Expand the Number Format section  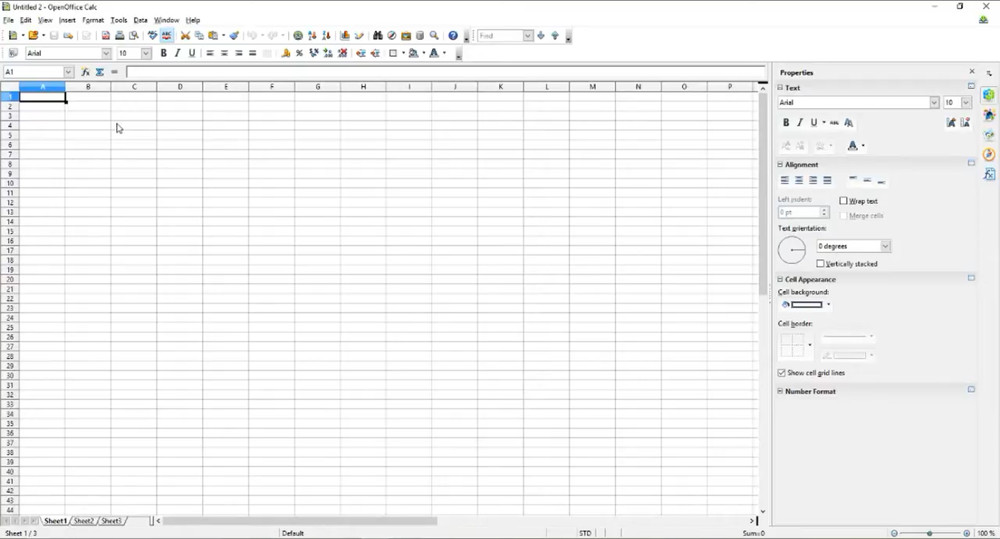pos(780,391)
